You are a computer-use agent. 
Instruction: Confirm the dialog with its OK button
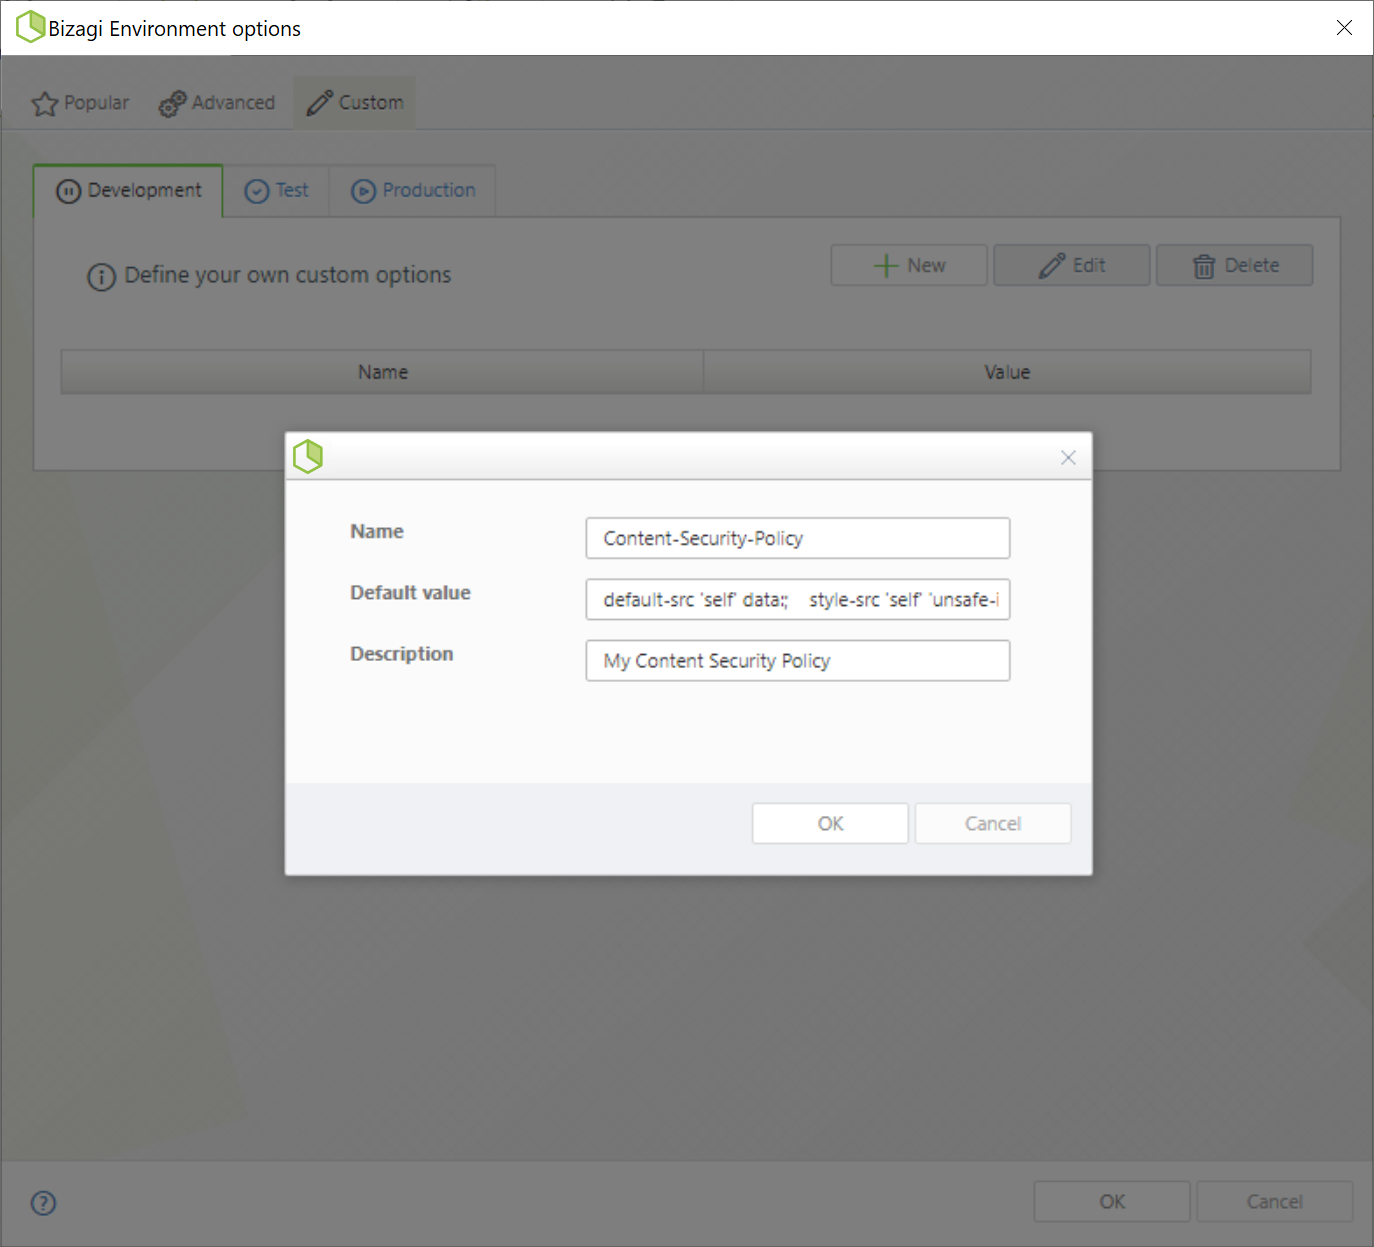tap(830, 823)
